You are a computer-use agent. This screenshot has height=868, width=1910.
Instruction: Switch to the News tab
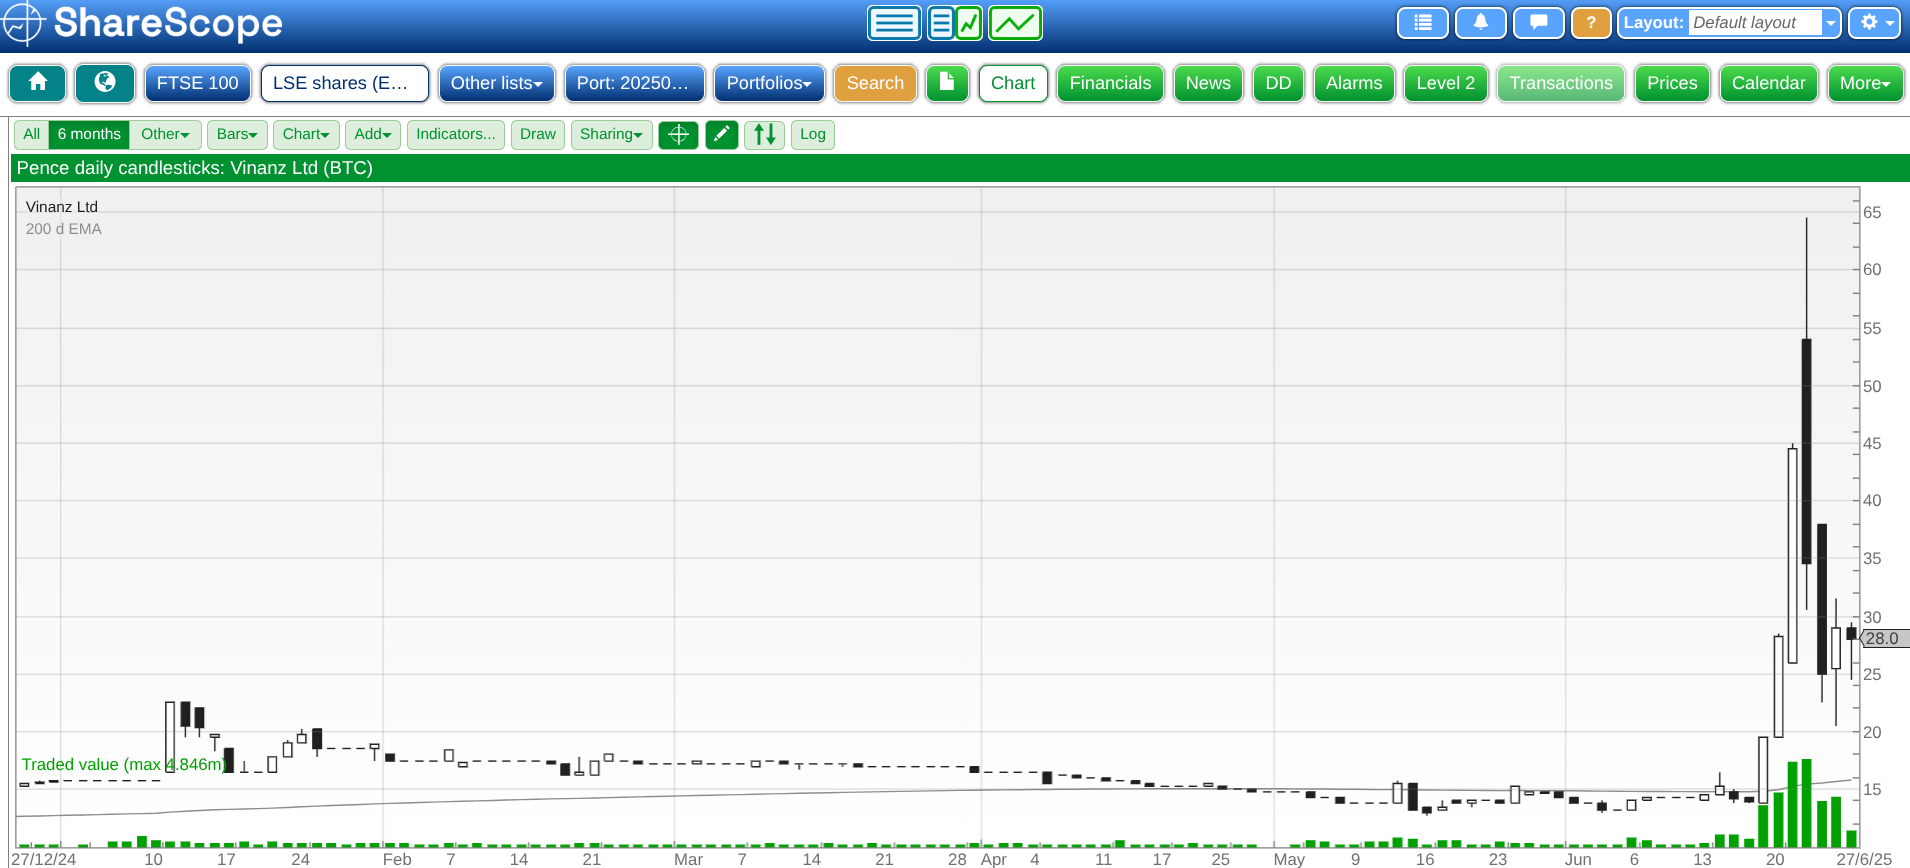tap(1208, 83)
